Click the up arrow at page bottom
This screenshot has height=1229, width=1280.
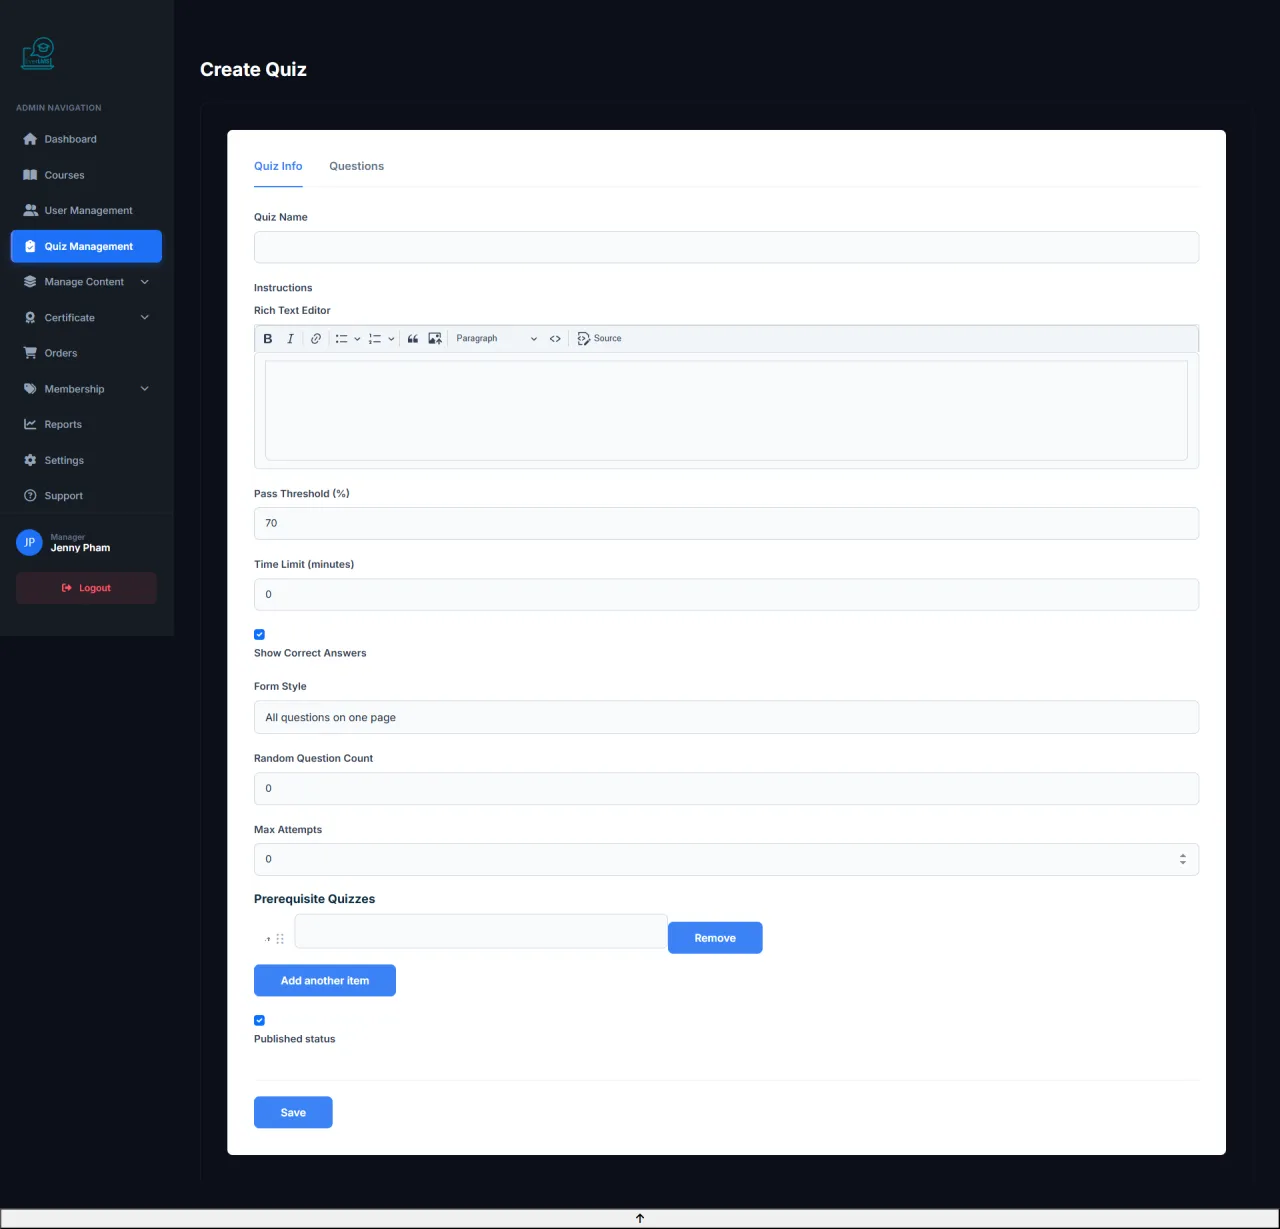click(640, 1218)
